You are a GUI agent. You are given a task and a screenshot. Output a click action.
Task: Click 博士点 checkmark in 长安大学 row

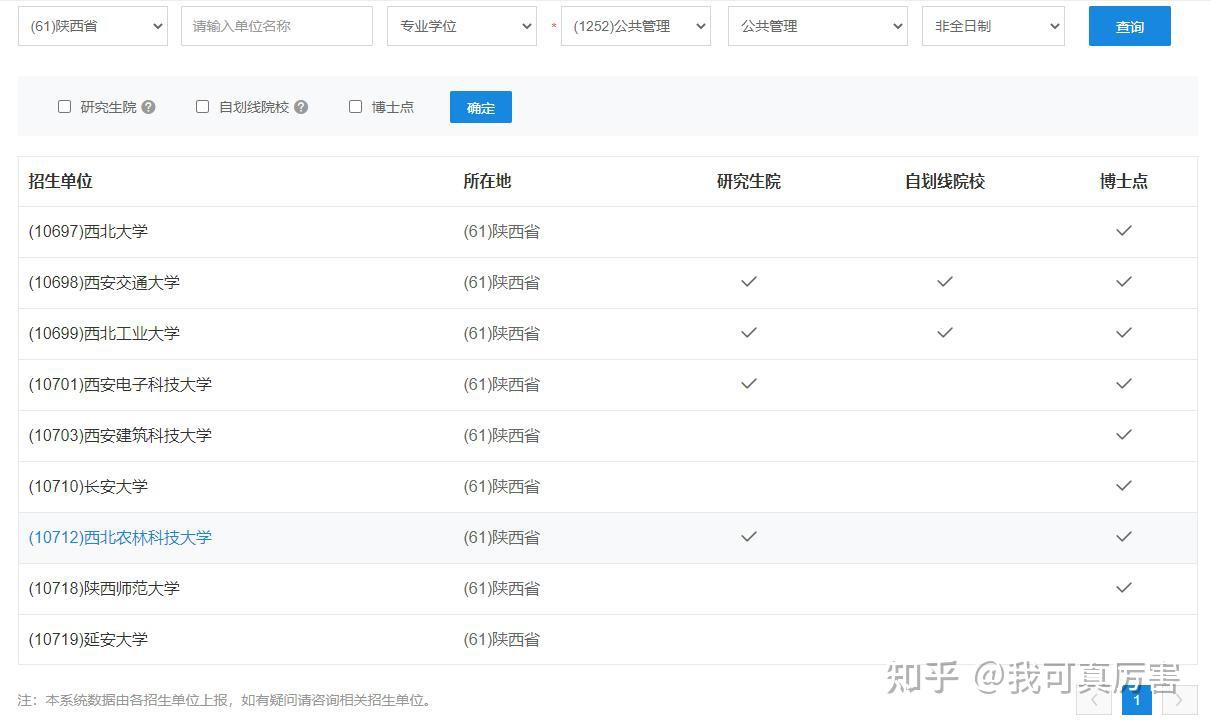point(1124,485)
